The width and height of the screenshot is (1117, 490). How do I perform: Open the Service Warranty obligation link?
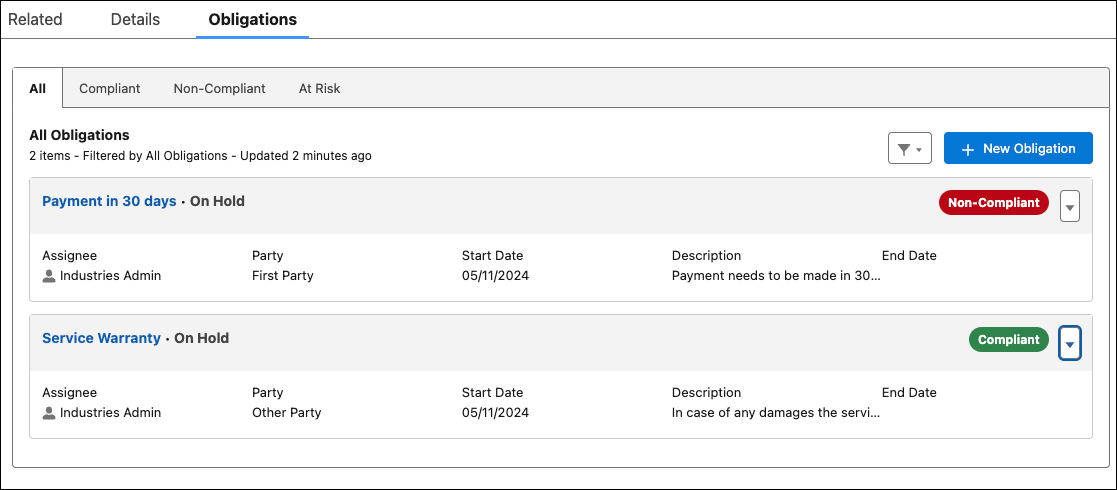click(101, 338)
